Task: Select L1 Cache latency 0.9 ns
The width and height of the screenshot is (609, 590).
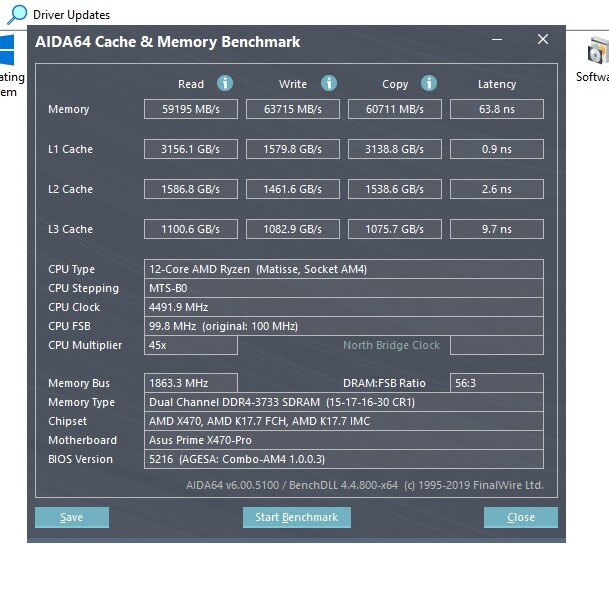Action: 497,149
